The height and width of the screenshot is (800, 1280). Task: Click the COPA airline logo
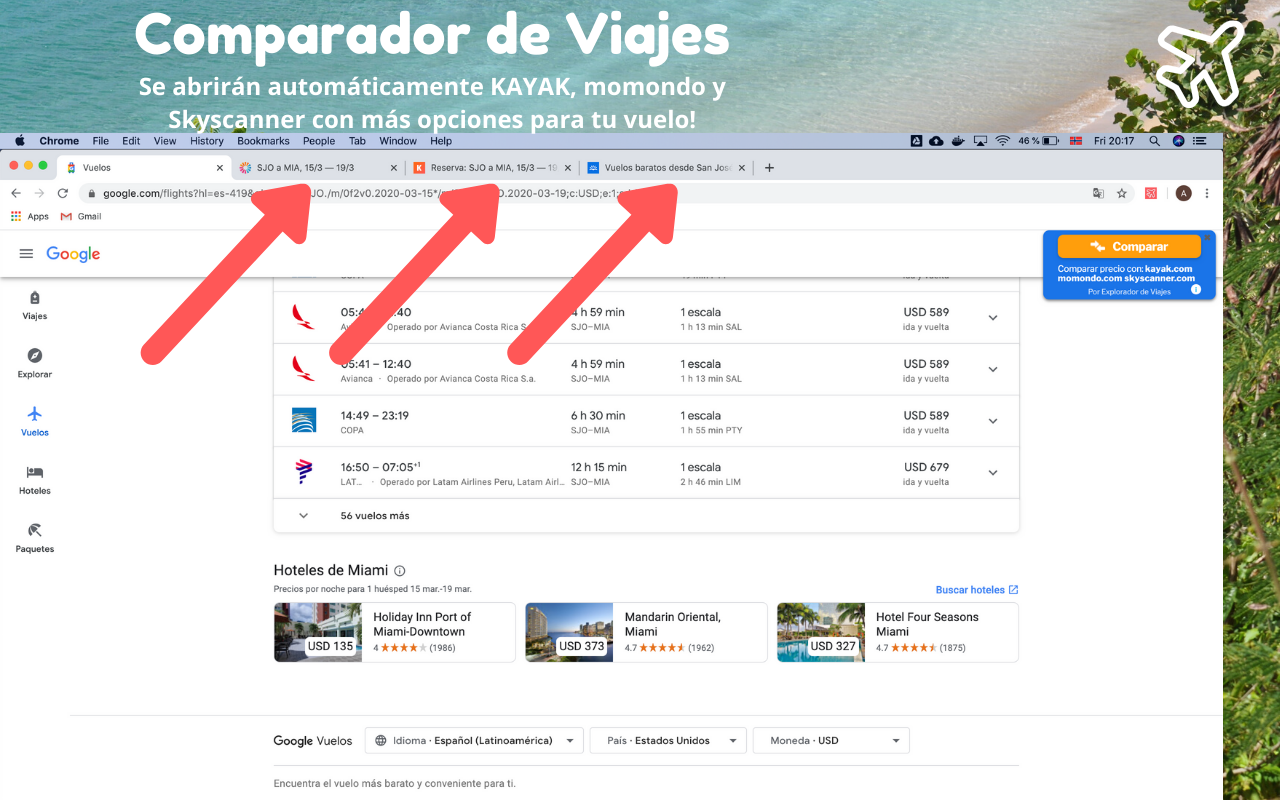click(304, 421)
